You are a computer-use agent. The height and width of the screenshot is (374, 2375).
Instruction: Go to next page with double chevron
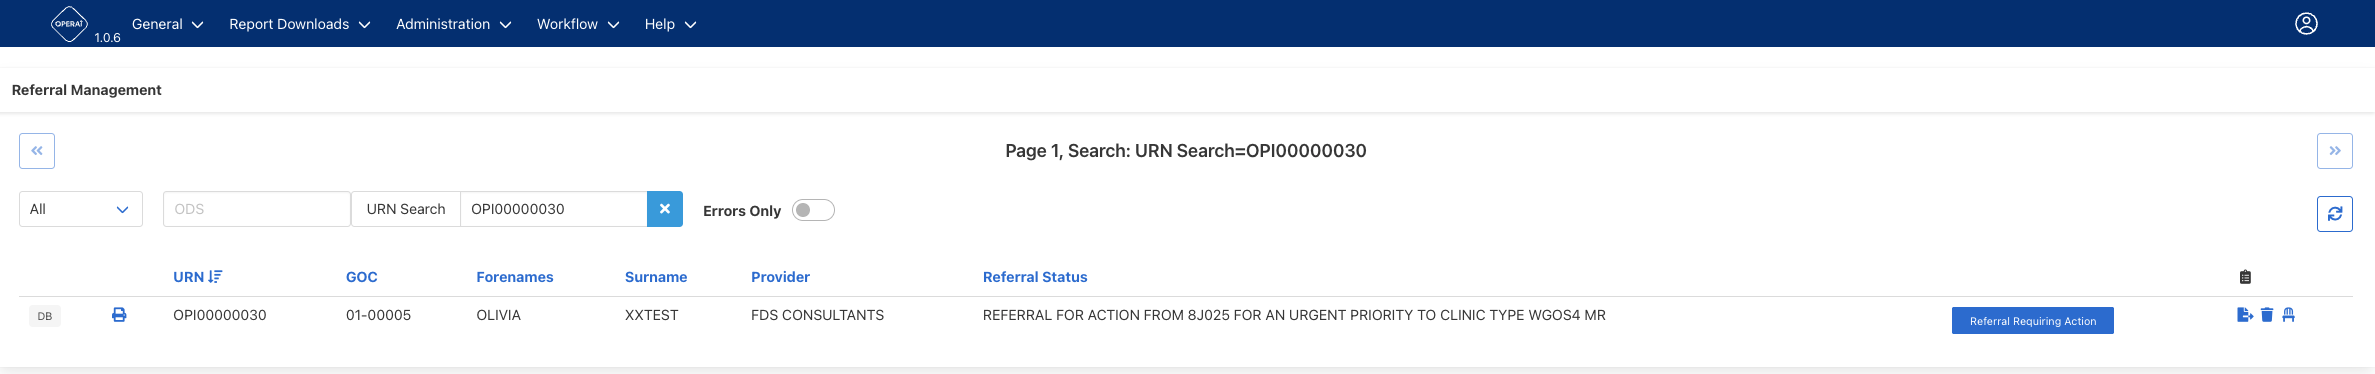point(2335,151)
